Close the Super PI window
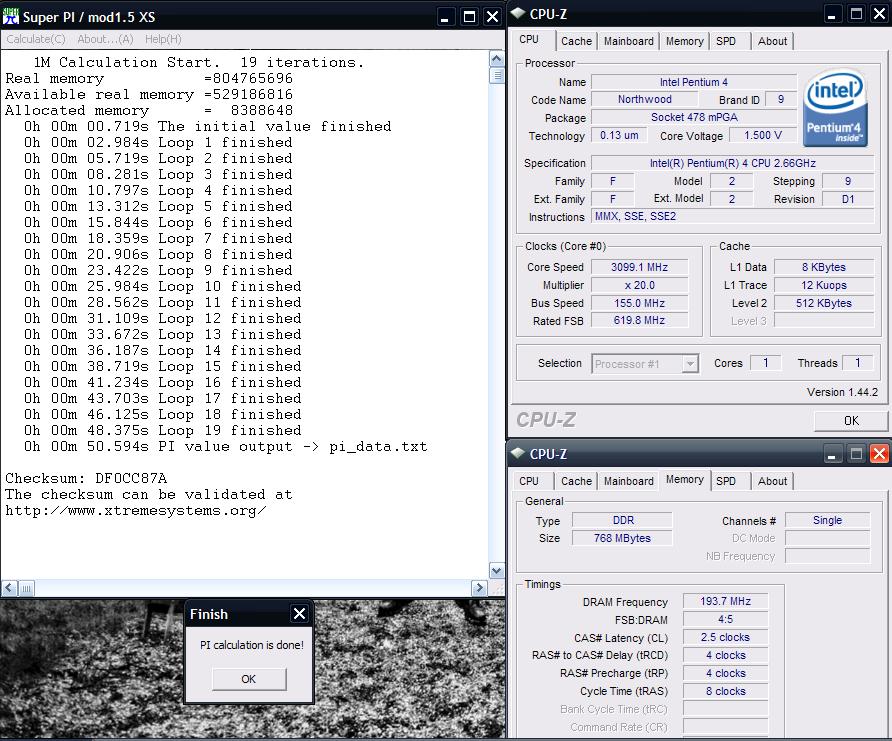This screenshot has width=892, height=741. tap(493, 17)
